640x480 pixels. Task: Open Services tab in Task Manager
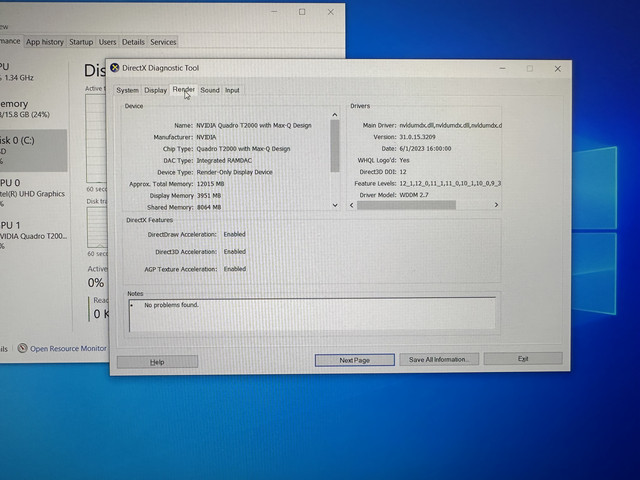pyautogui.click(x=163, y=42)
